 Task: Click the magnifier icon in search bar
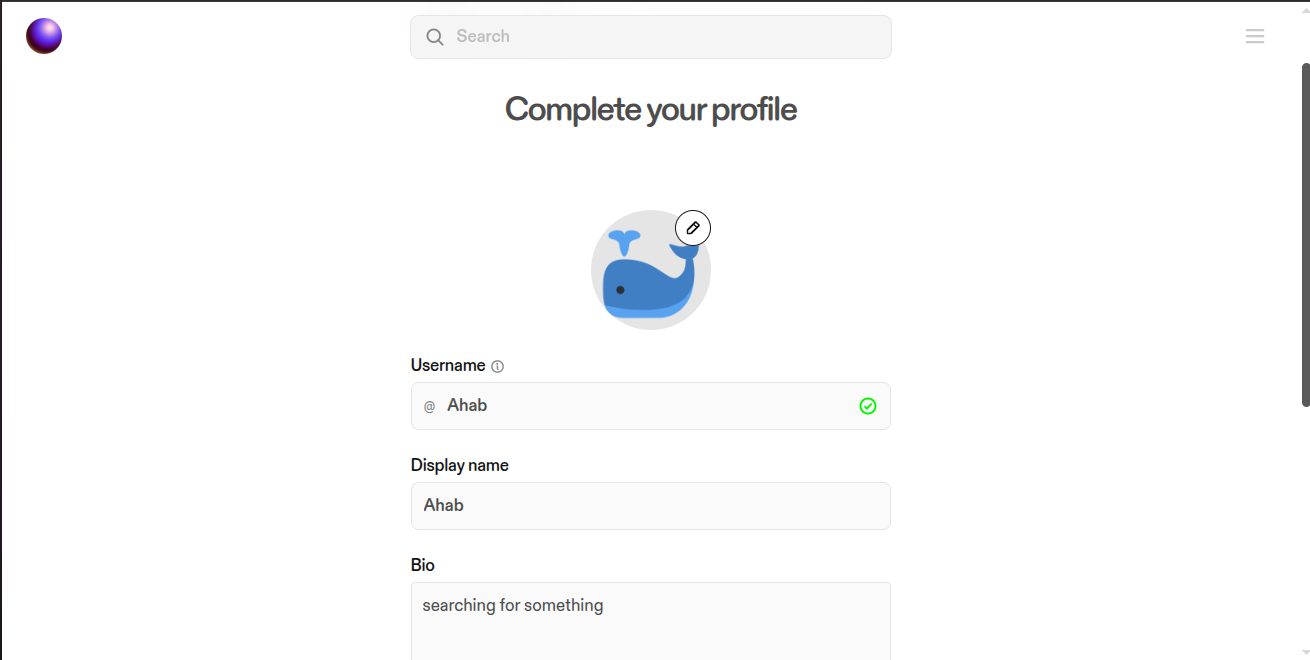(435, 37)
